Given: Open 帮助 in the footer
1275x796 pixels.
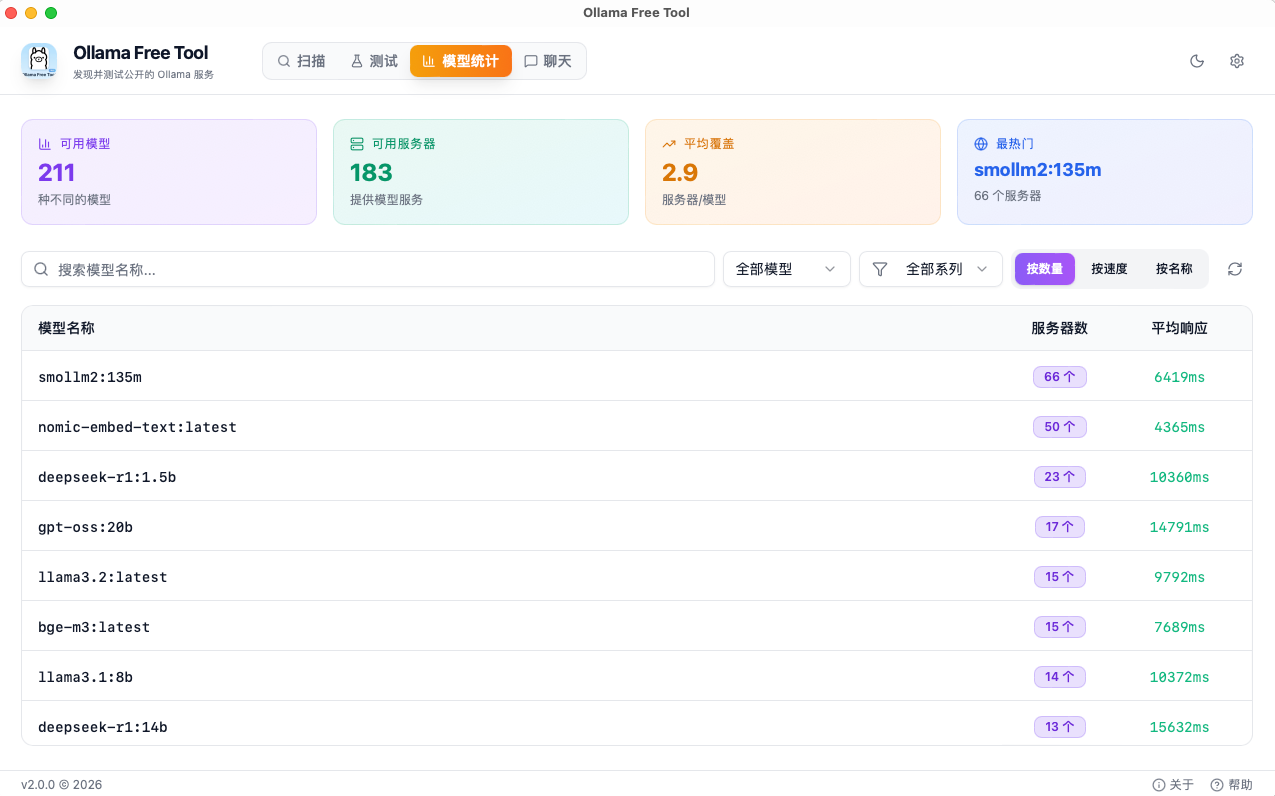Looking at the screenshot, I should [1231, 785].
